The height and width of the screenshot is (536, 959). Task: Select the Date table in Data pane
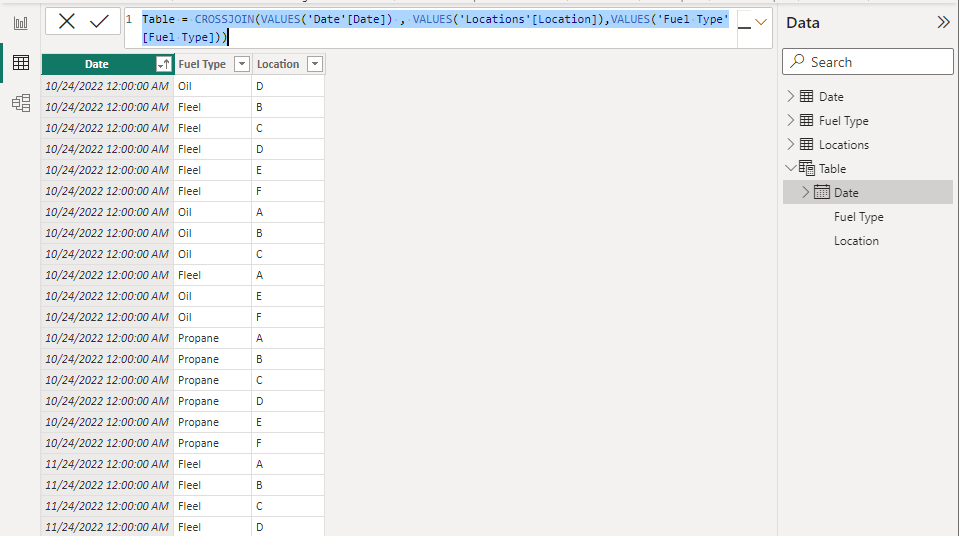(831, 97)
